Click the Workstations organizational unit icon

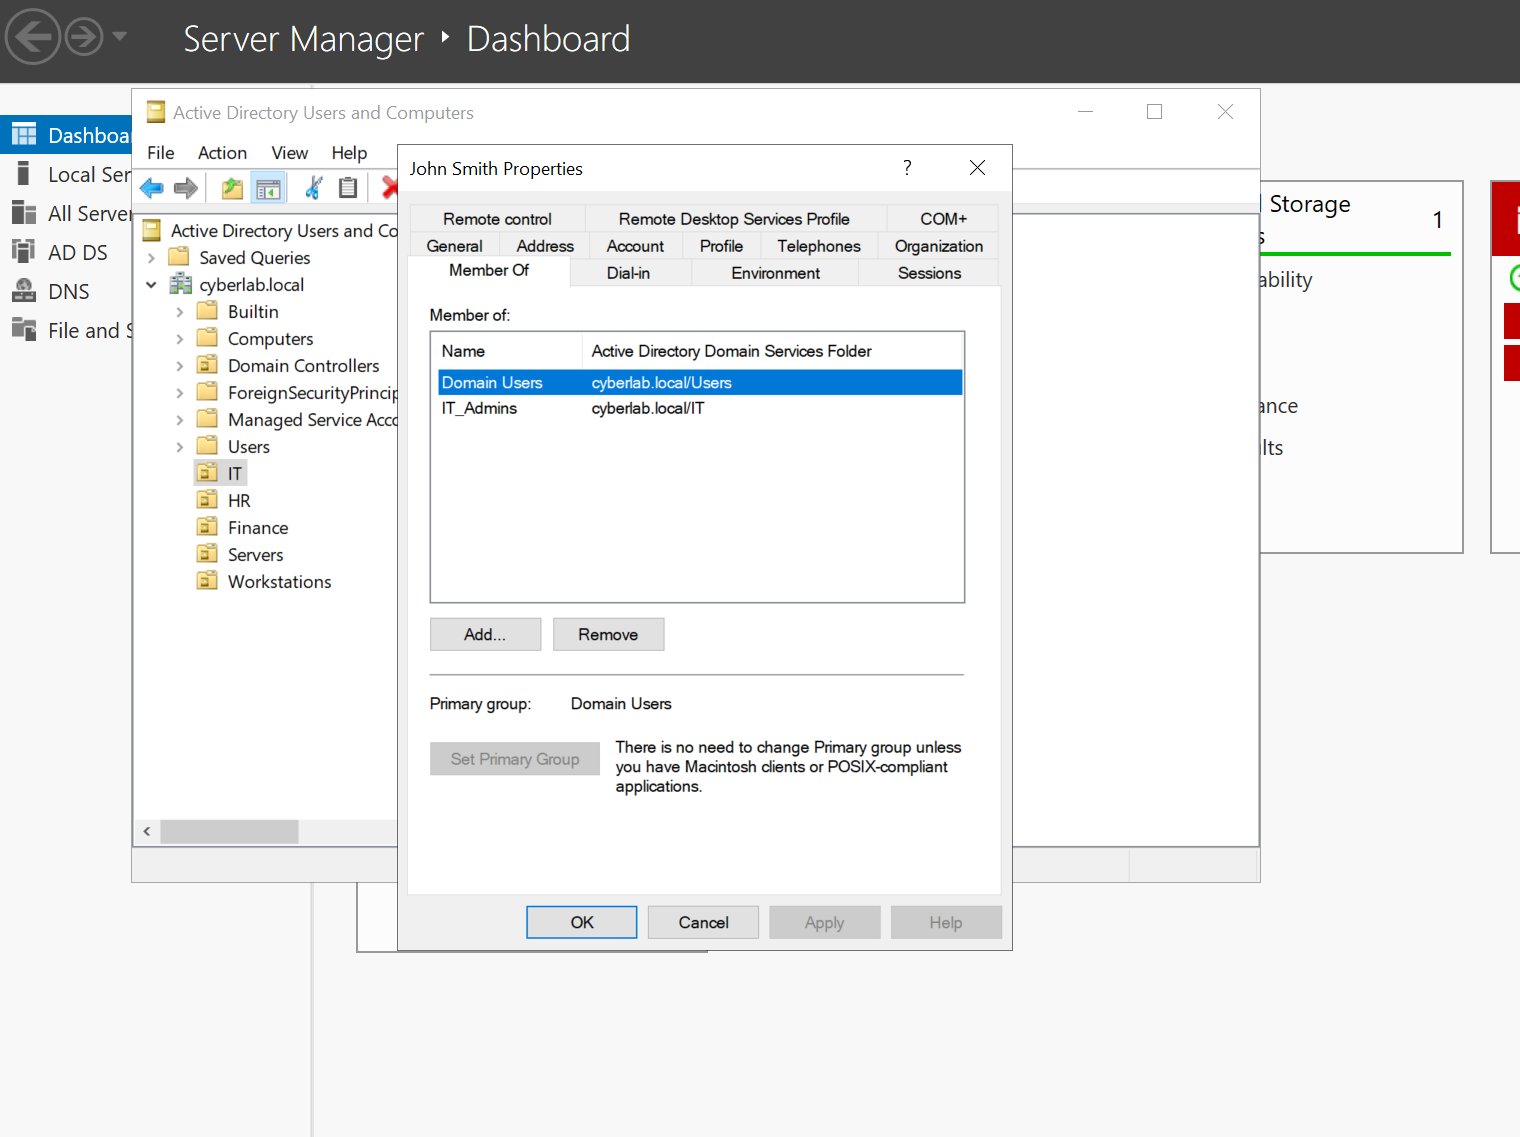pos(207,582)
